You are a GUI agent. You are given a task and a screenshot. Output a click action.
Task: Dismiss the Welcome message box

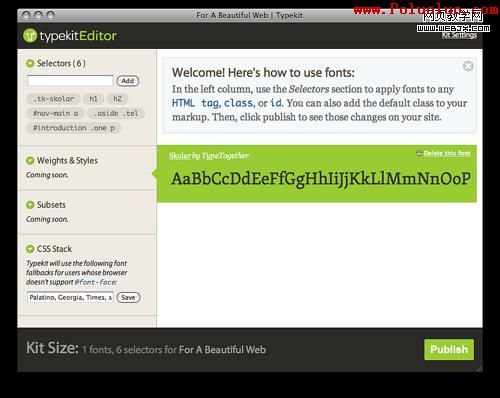click(x=468, y=66)
